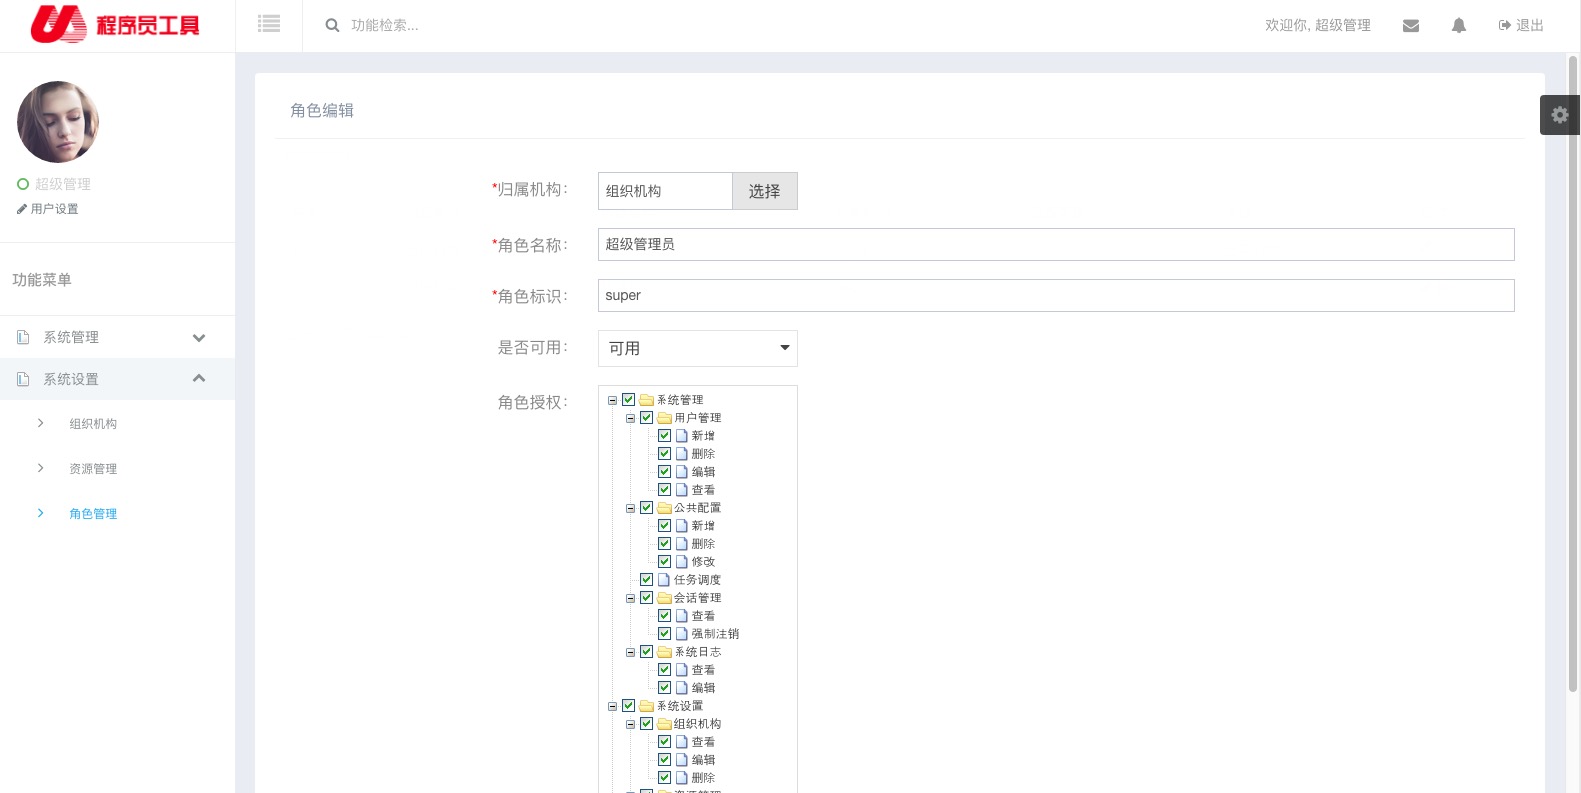The height and width of the screenshot is (793, 1581).
Task: Open the notifications bell icon
Action: (1459, 26)
